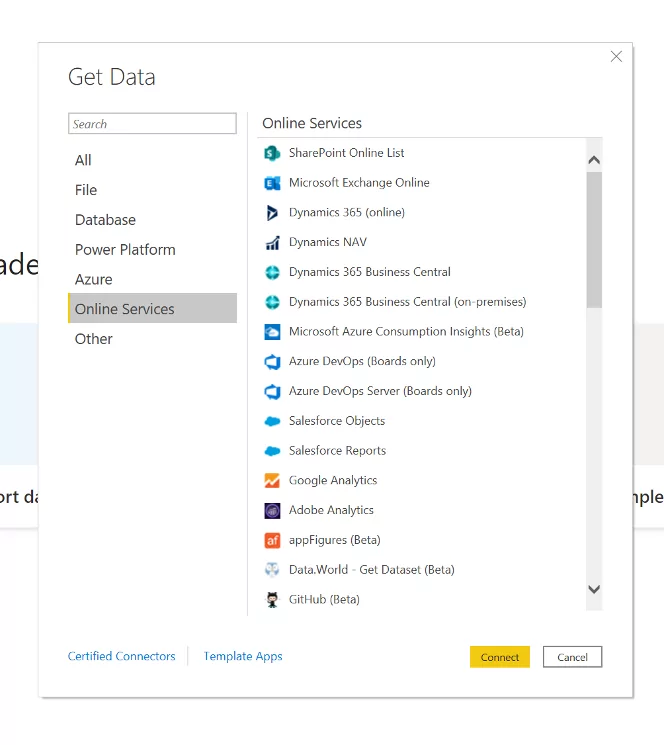Click the Google Analytics icon
This screenshot has width=664, height=745.
[272, 480]
